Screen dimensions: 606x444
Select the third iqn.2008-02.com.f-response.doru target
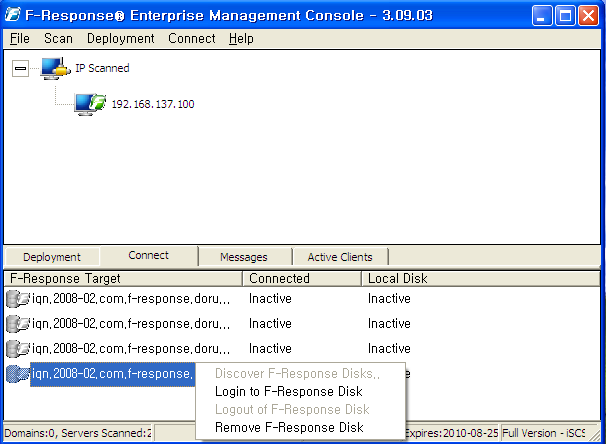[x=131, y=349]
